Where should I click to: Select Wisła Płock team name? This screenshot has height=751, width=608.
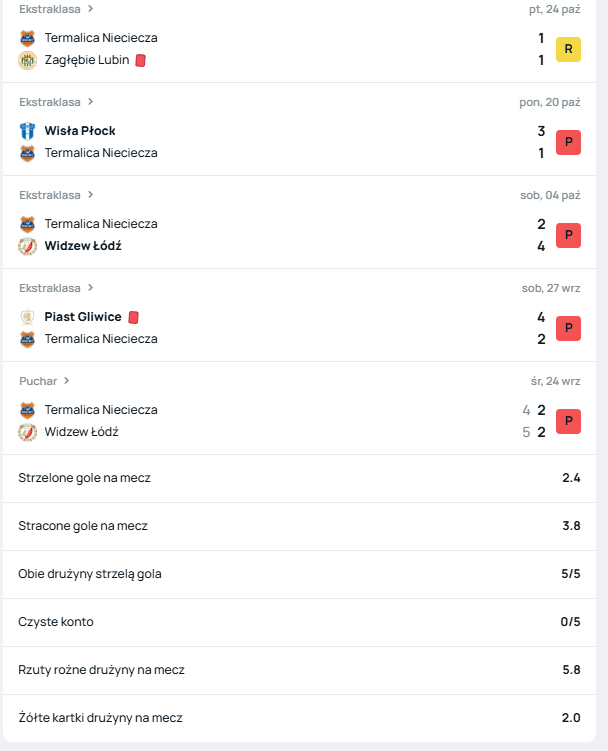(x=80, y=131)
